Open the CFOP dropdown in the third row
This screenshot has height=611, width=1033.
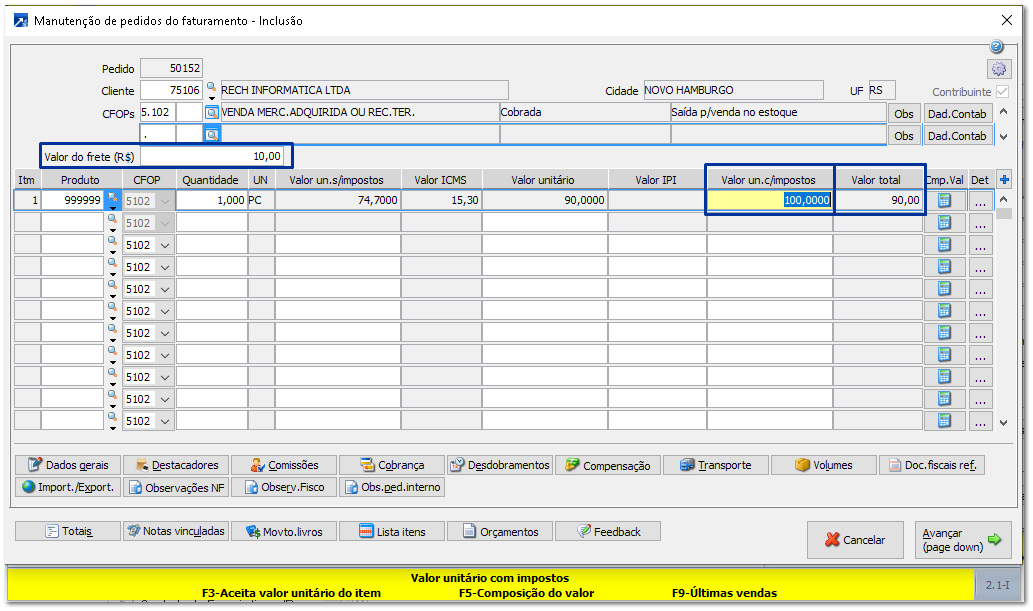coord(164,245)
